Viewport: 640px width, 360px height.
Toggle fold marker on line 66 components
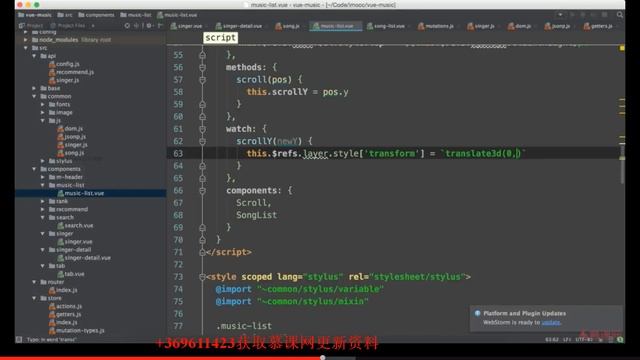point(202,191)
